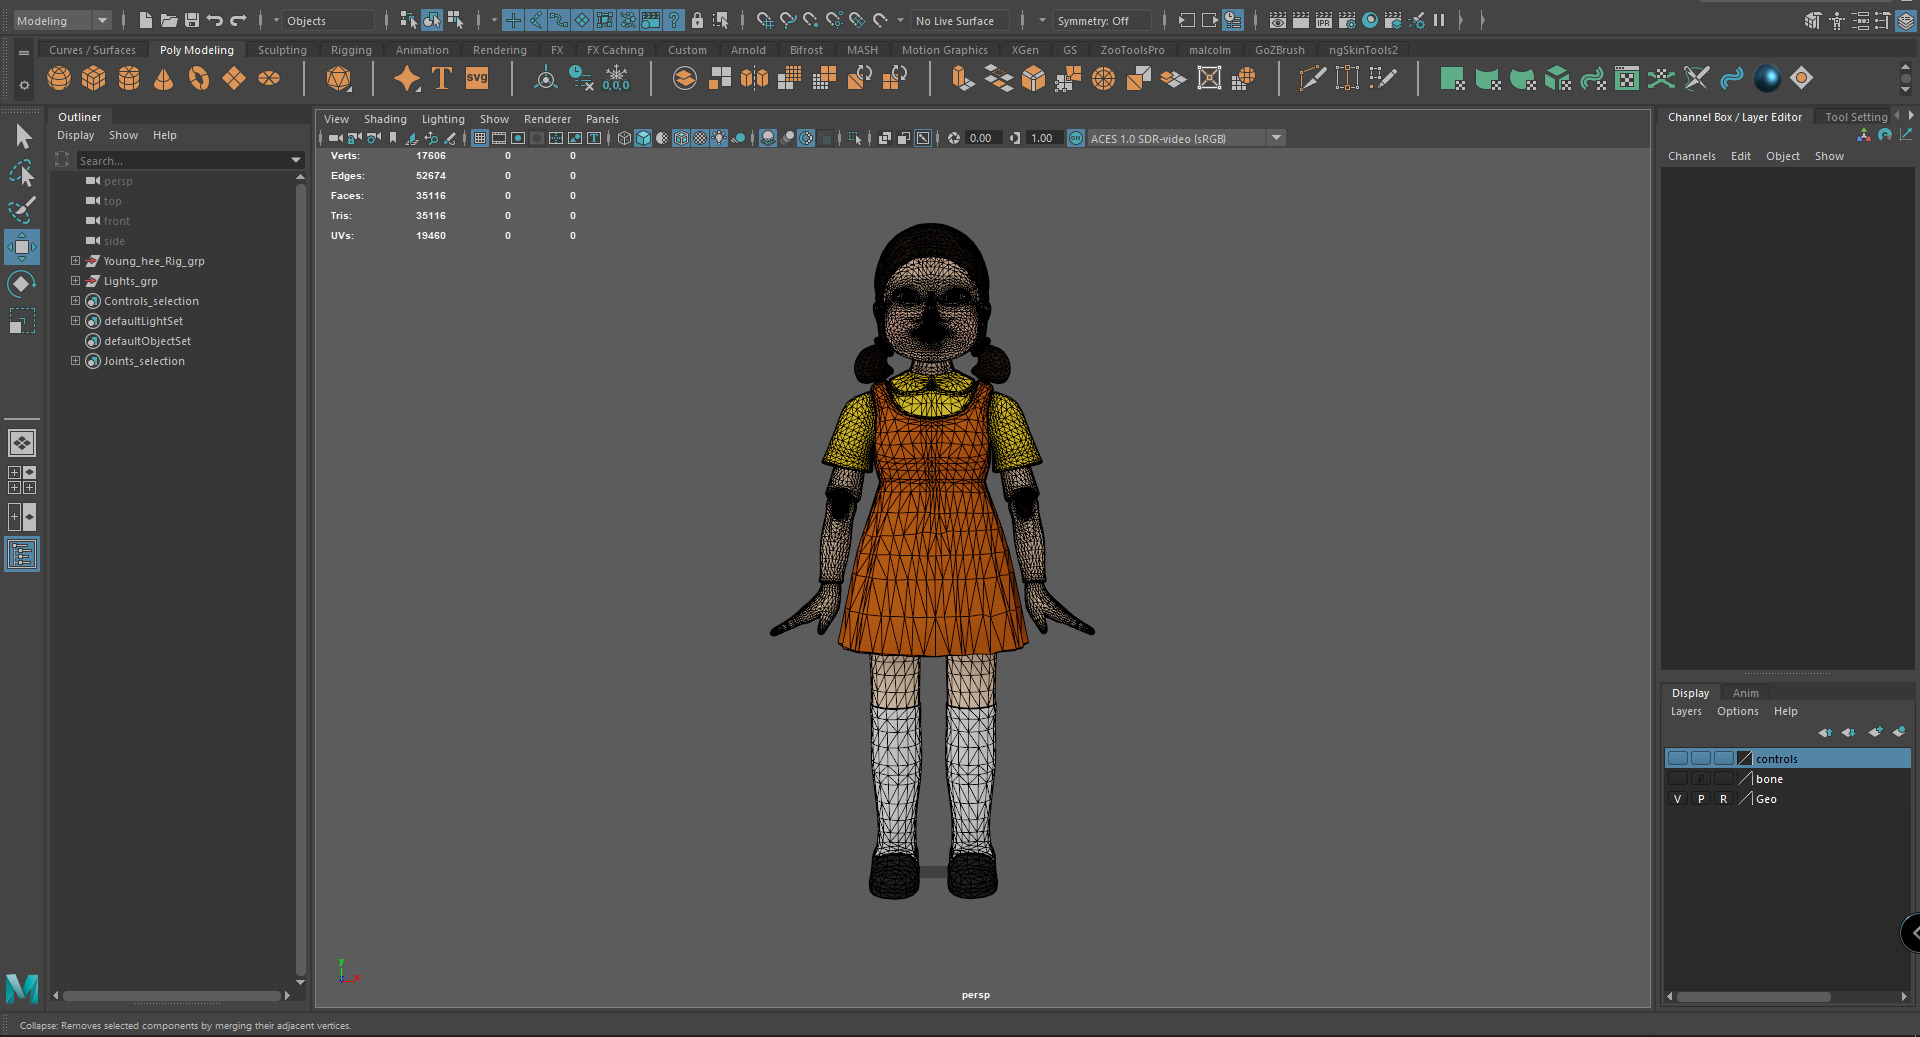Create a polygon disc from the shelf
Viewport: 1920px width, 1037px height.
pos(269,78)
